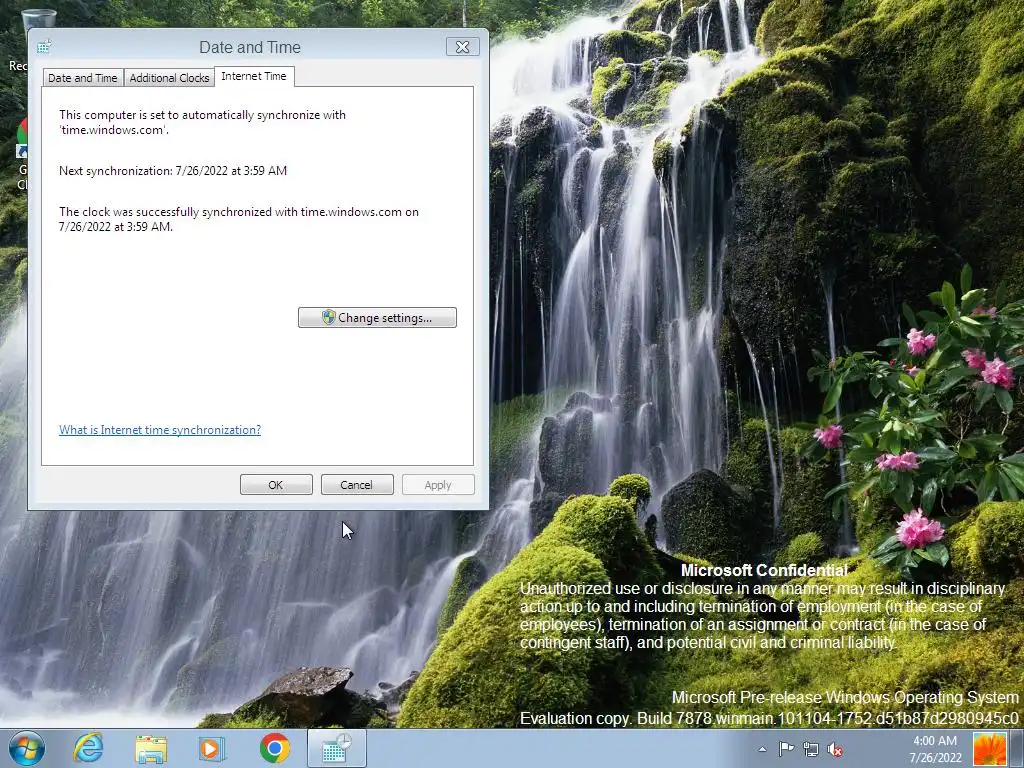
Task: Launch Google Chrome from the taskbar
Action: click(274, 748)
